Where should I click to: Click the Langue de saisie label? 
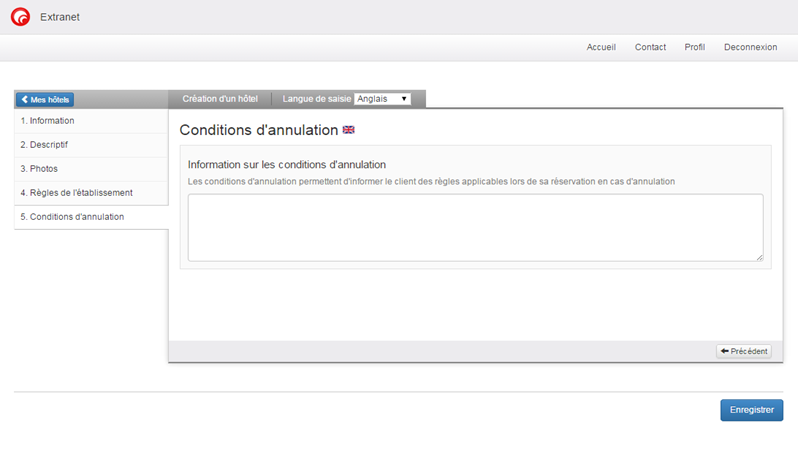coord(317,99)
